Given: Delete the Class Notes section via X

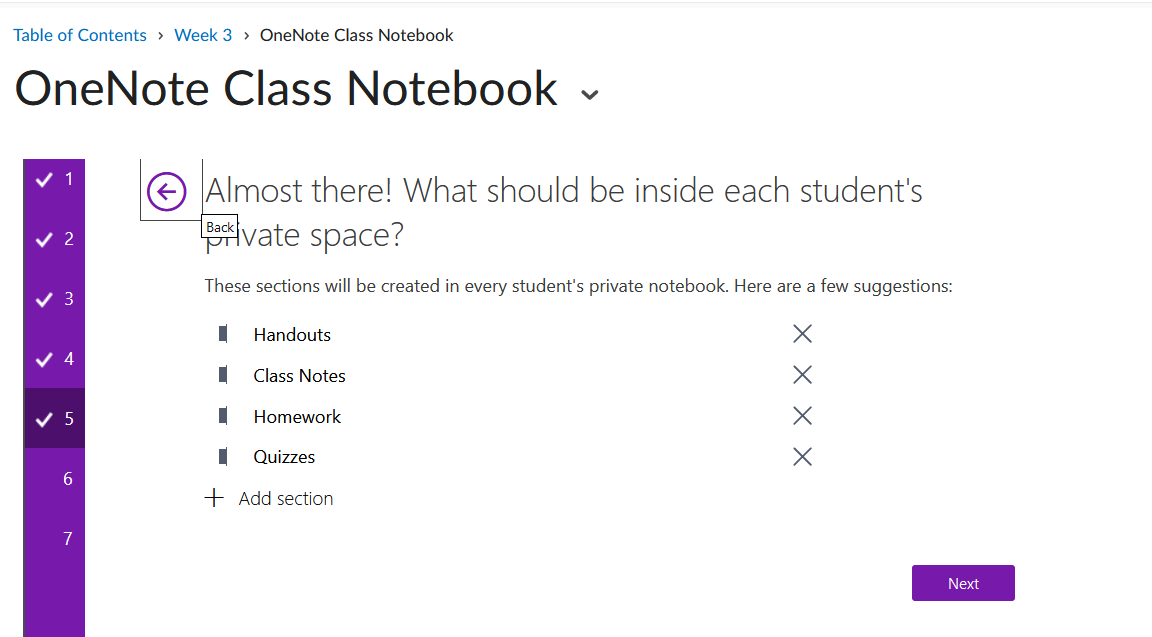Looking at the screenshot, I should 802,375.
